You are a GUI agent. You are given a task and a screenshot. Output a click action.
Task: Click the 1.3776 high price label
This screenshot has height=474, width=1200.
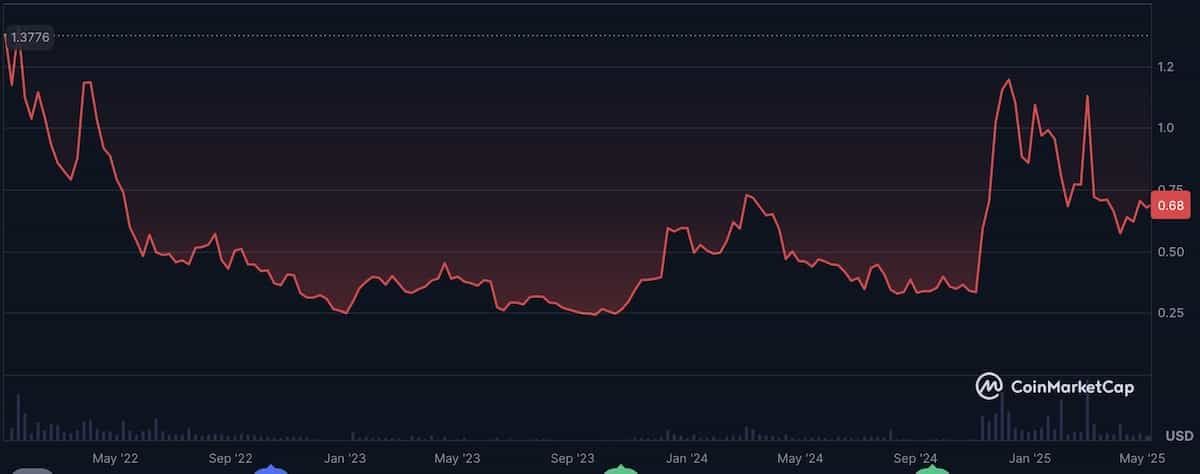coord(31,37)
